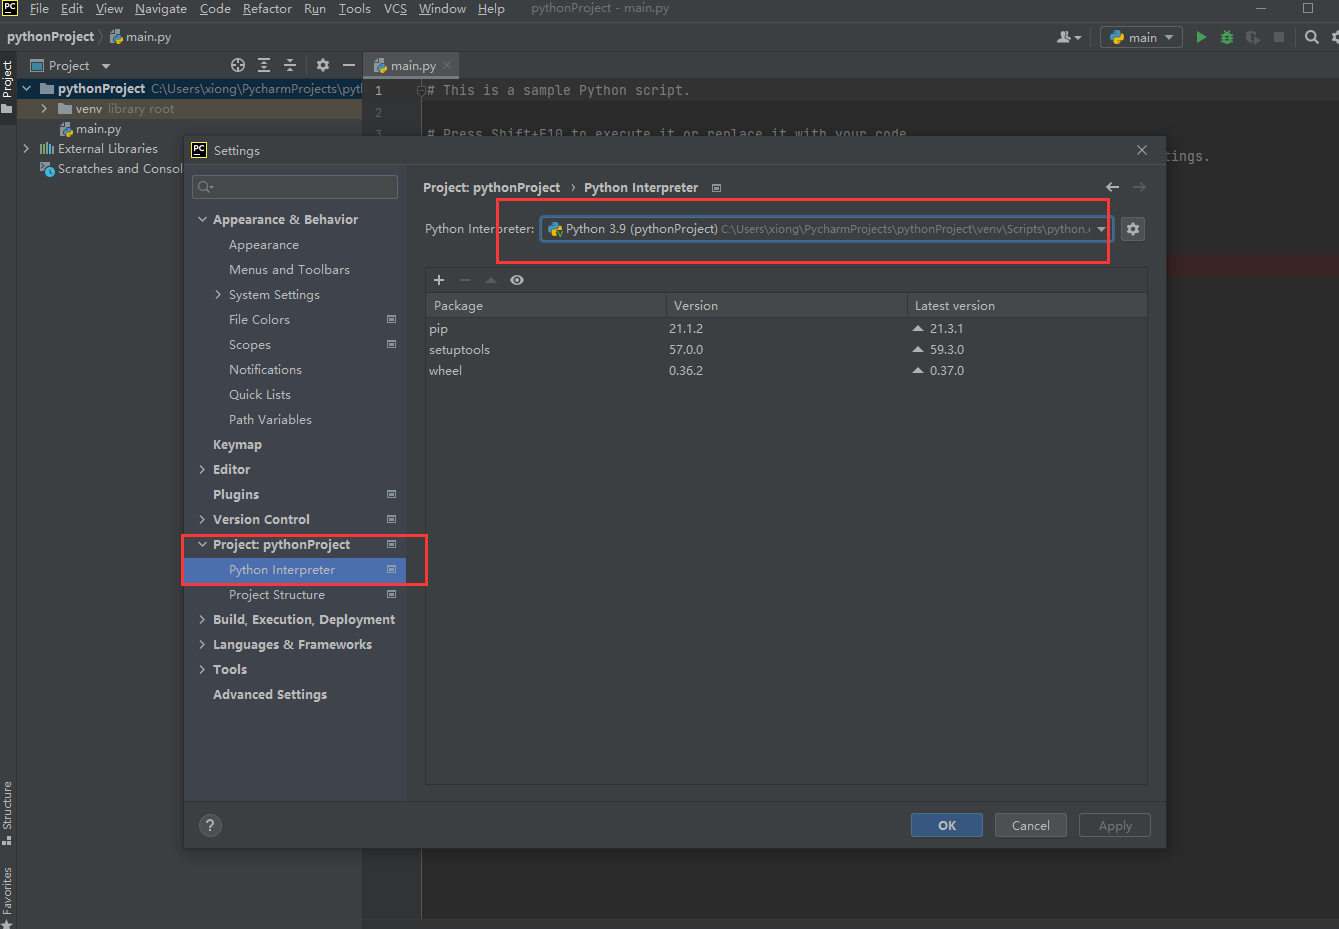Viewport: 1339px width, 929px height.
Task: Click the locate opened file crosshair icon
Action: 238,65
